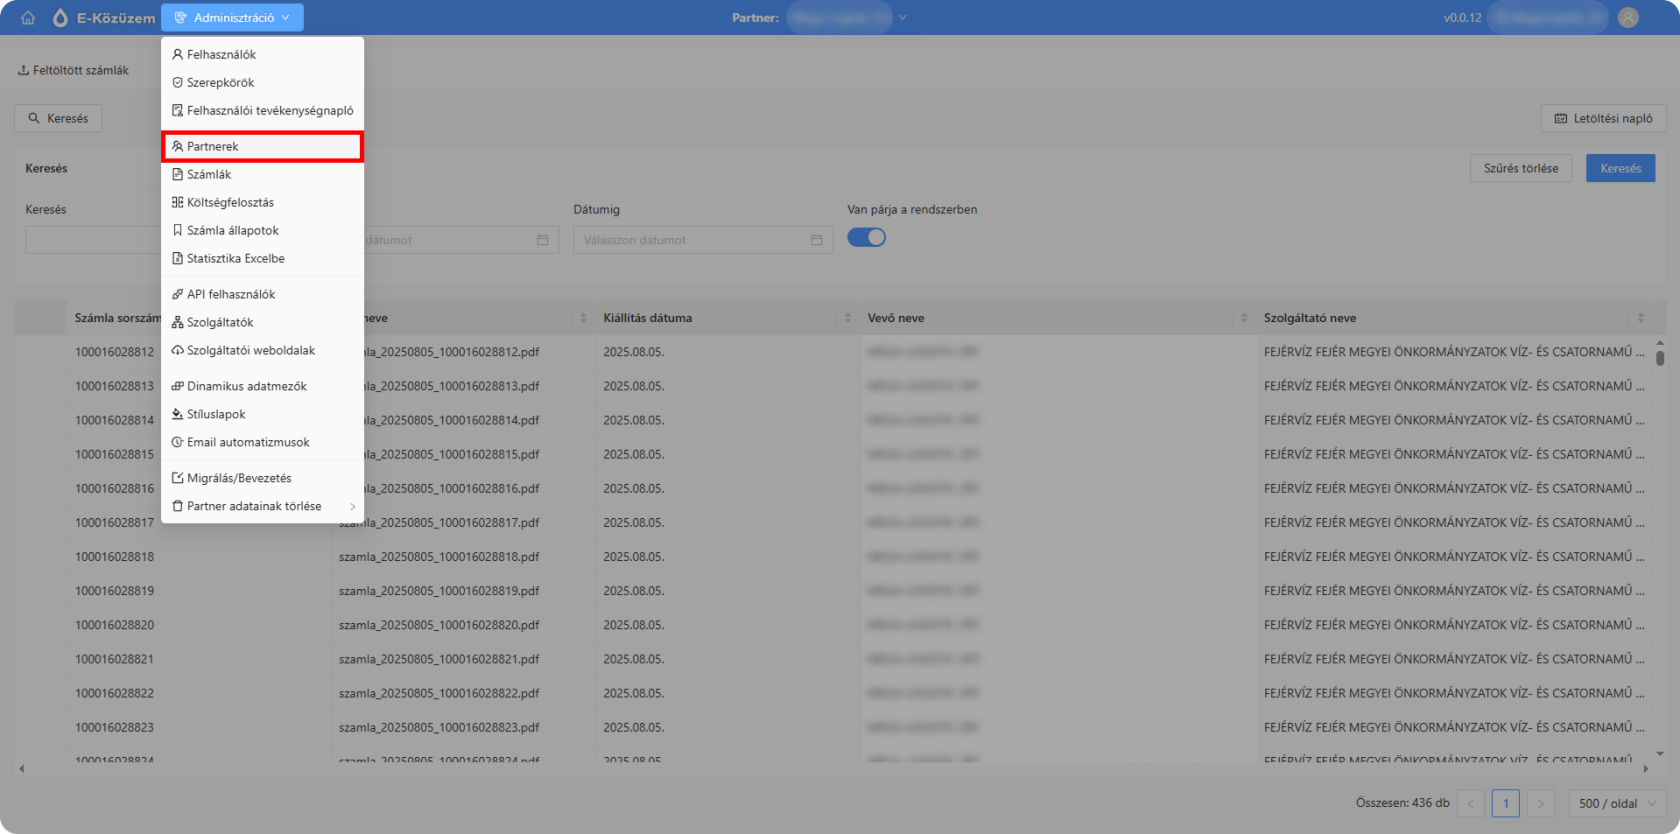The width and height of the screenshot is (1680, 834).
Task: Click invoice number 100016028818
Action: point(115,557)
